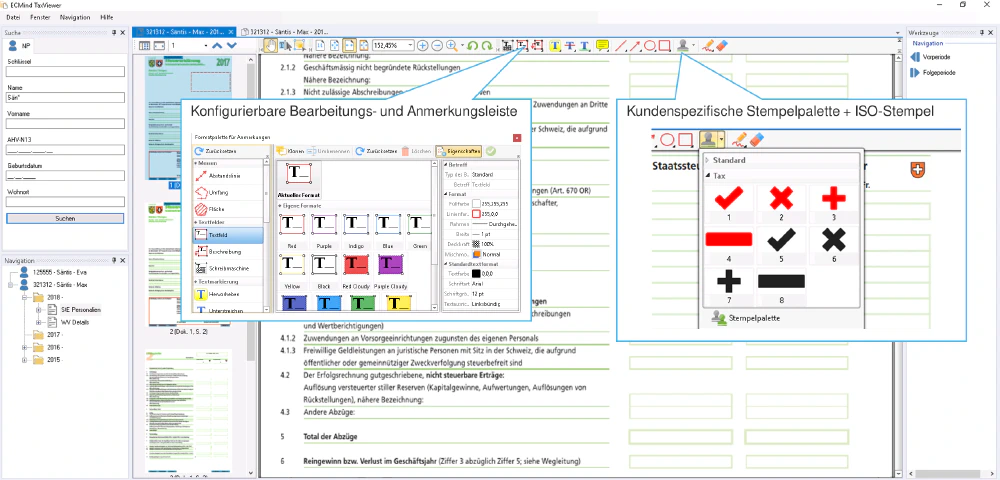Close the Navigation tree panel
1000x480 pixels.
[x=122, y=260]
